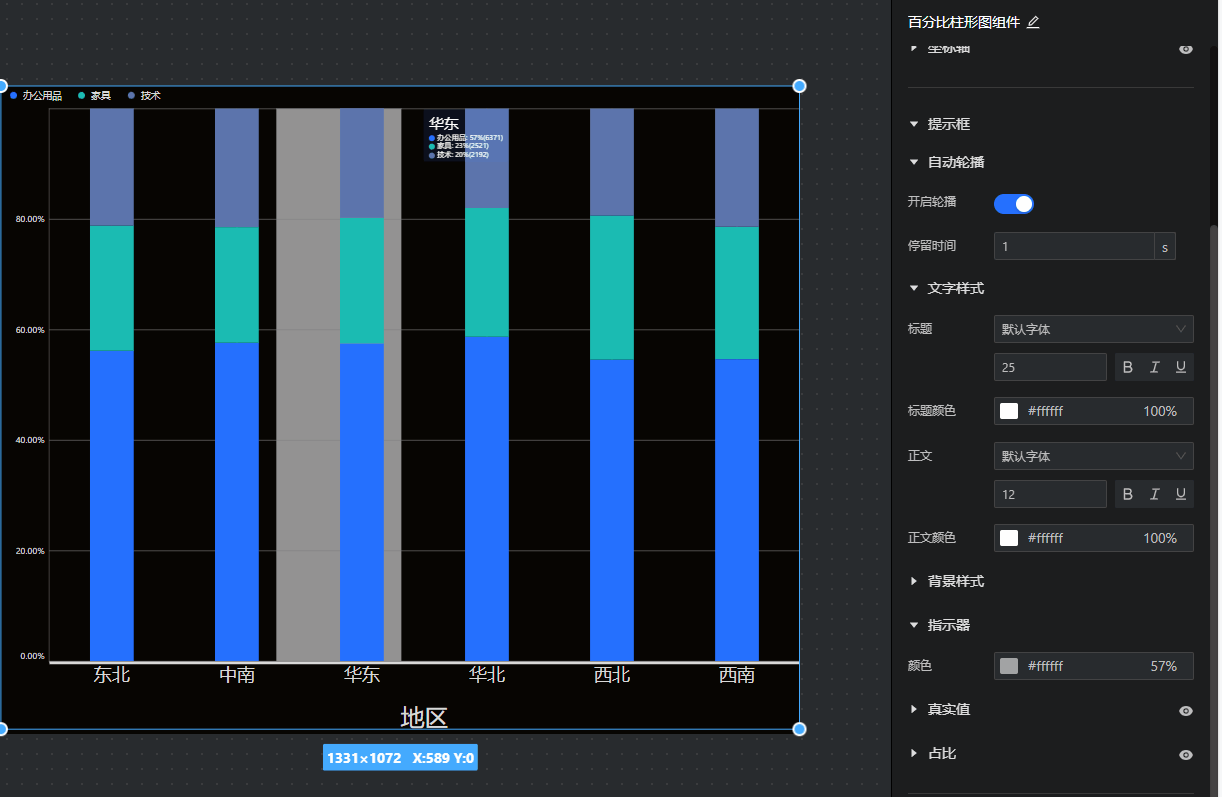This screenshot has width=1222, height=797.
Task: Disable the 开启轮播 switch
Action: [1013, 204]
